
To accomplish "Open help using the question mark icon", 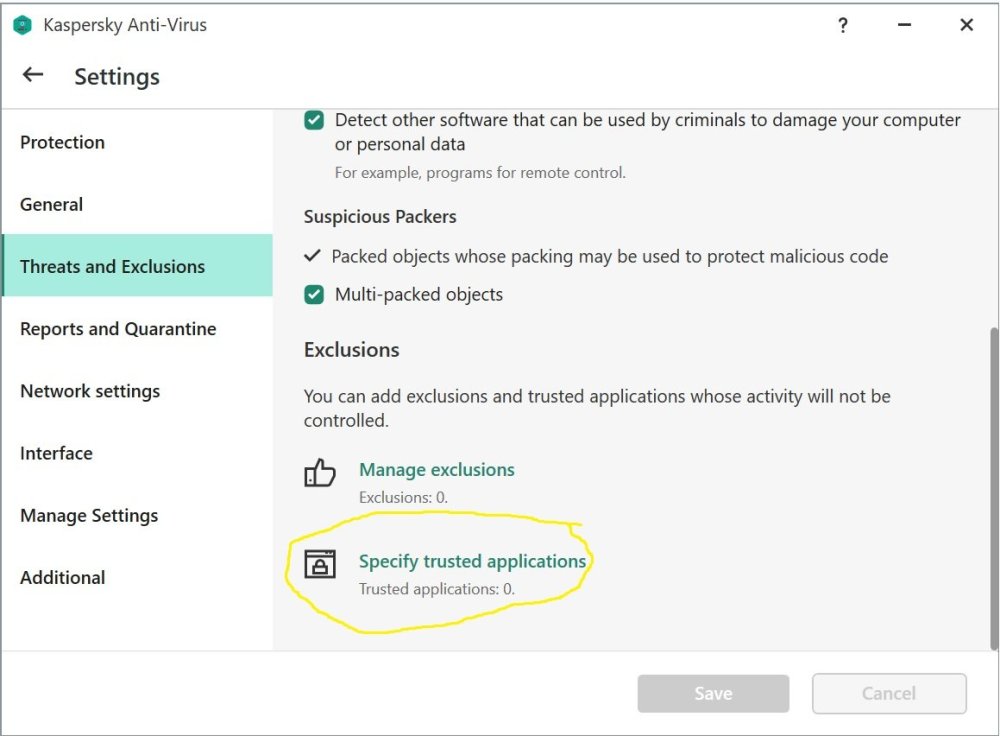I will pos(843,25).
